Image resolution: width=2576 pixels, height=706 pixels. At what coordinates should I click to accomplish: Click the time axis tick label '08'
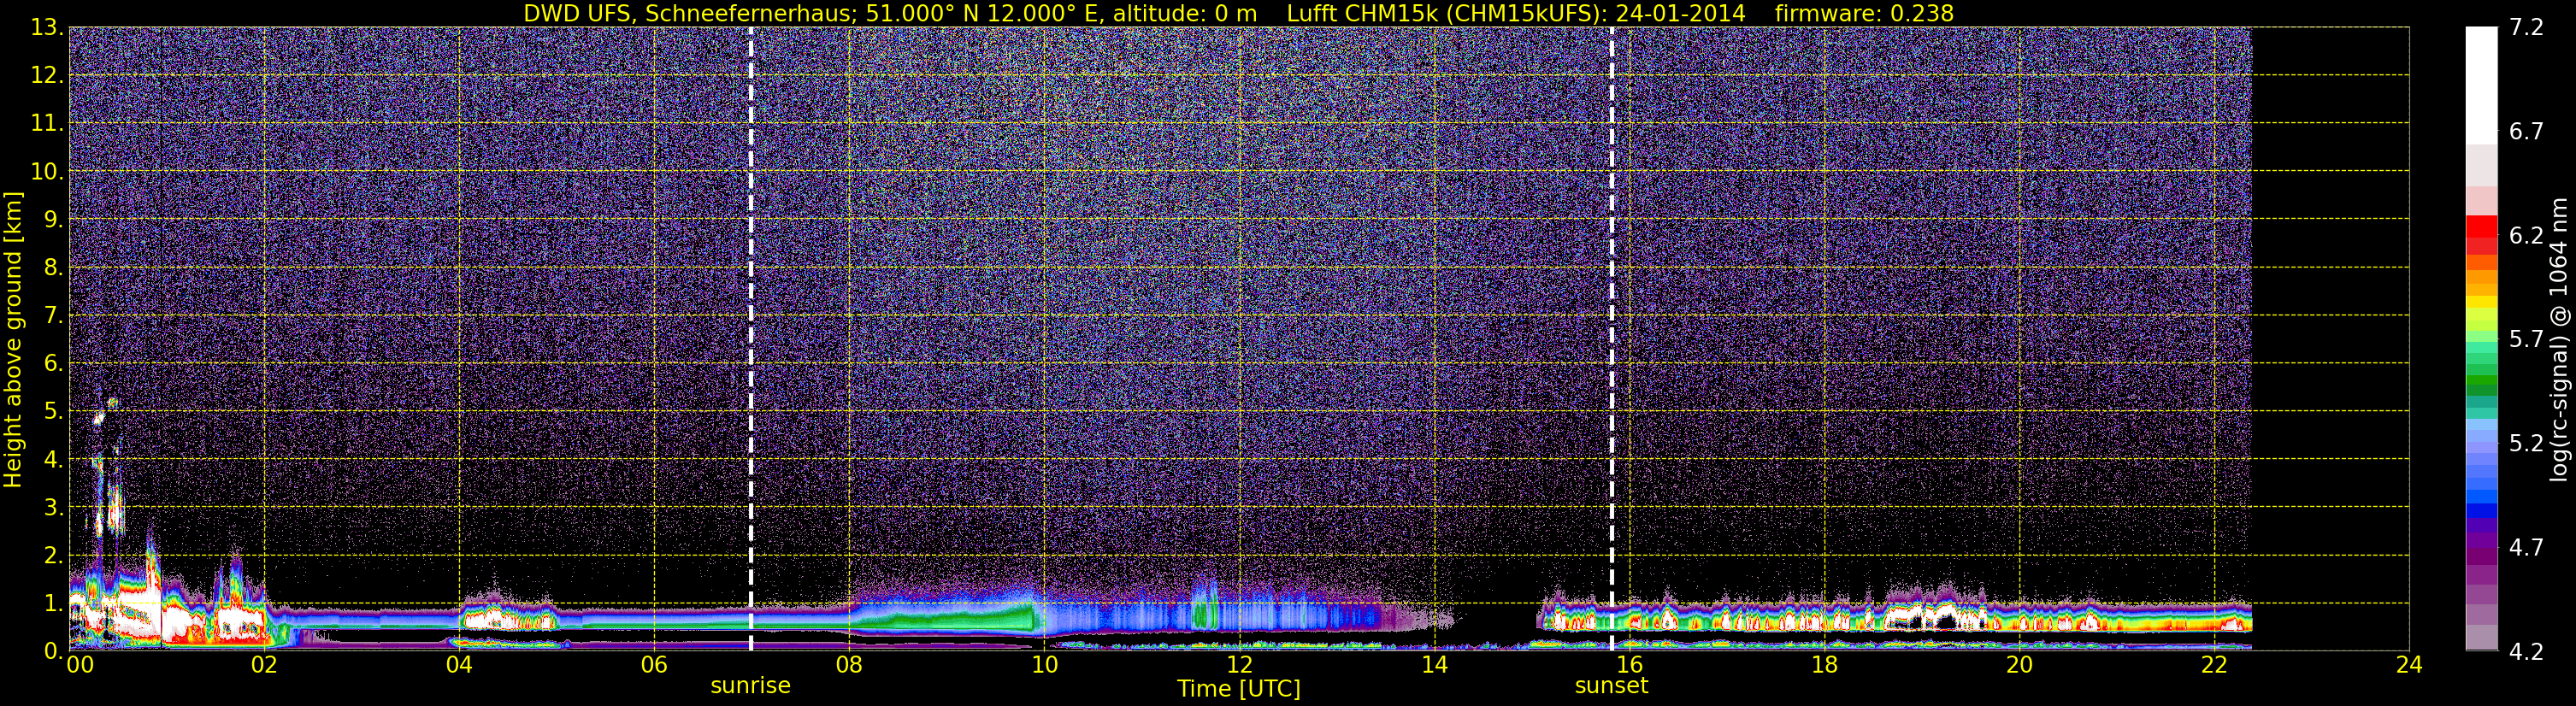[849, 665]
